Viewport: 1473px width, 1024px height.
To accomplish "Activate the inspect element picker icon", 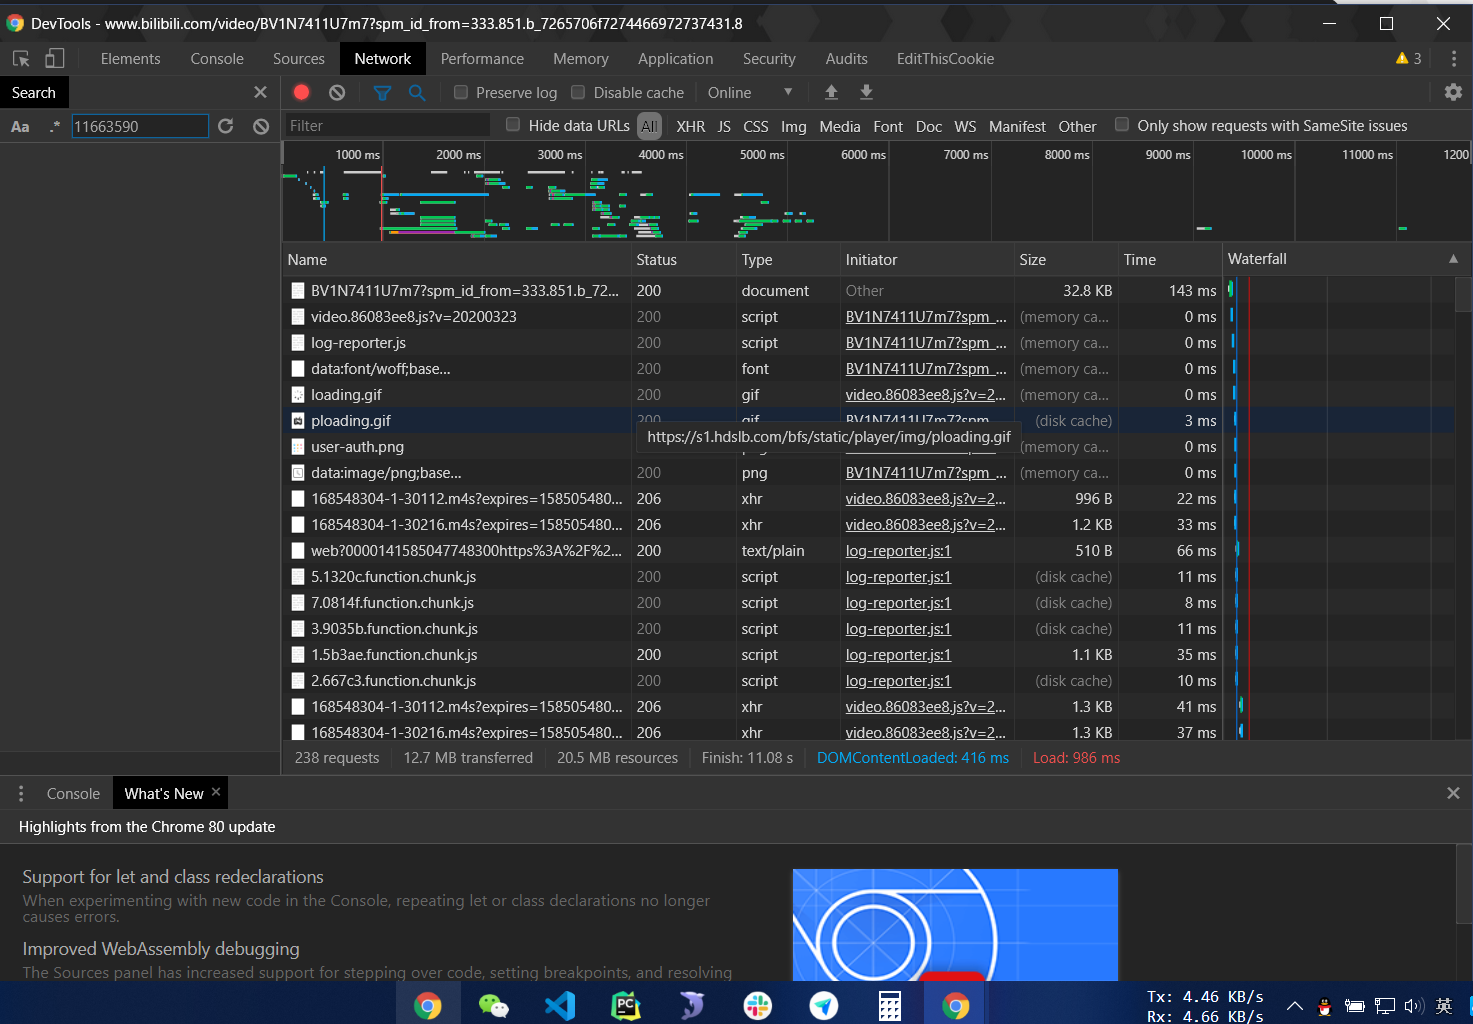I will 21,59.
